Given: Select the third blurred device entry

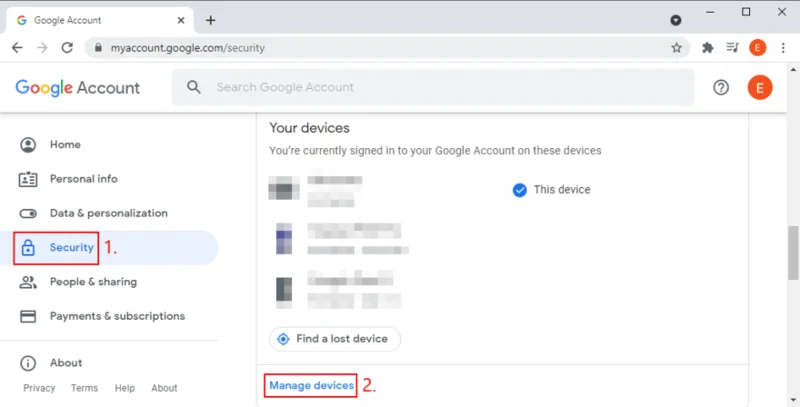Looking at the screenshot, I should click(x=338, y=289).
